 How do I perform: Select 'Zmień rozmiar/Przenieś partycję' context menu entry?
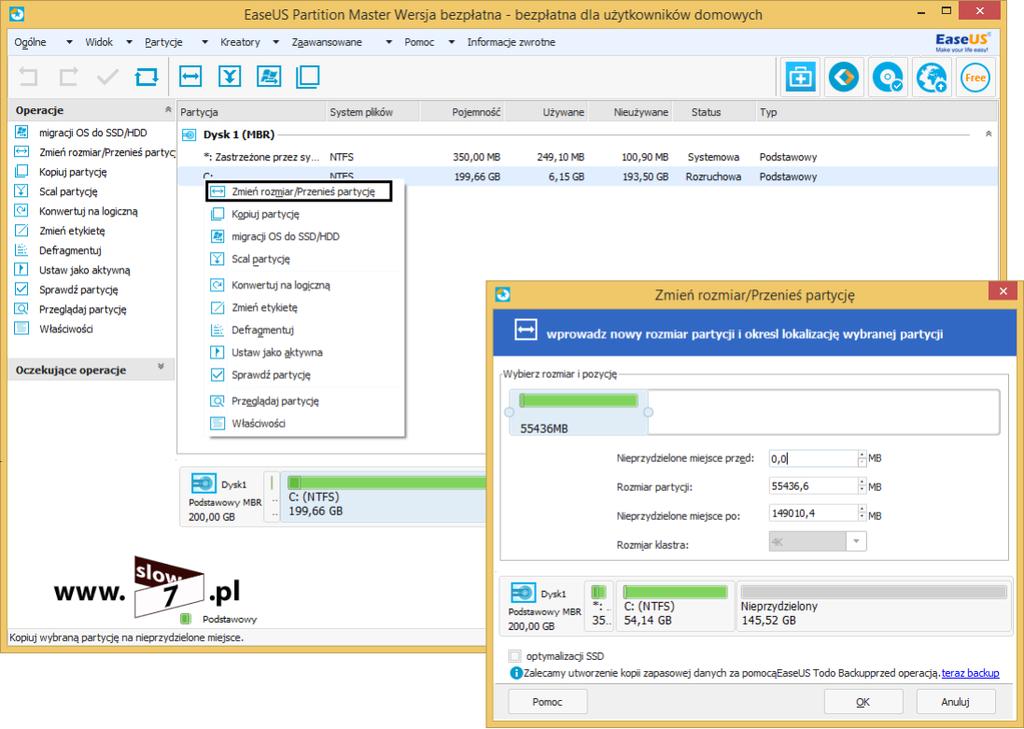[x=298, y=191]
